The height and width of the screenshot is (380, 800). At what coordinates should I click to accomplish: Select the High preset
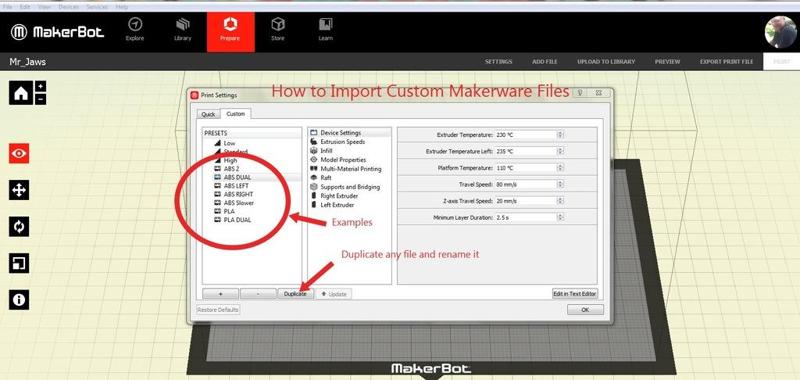[231, 160]
